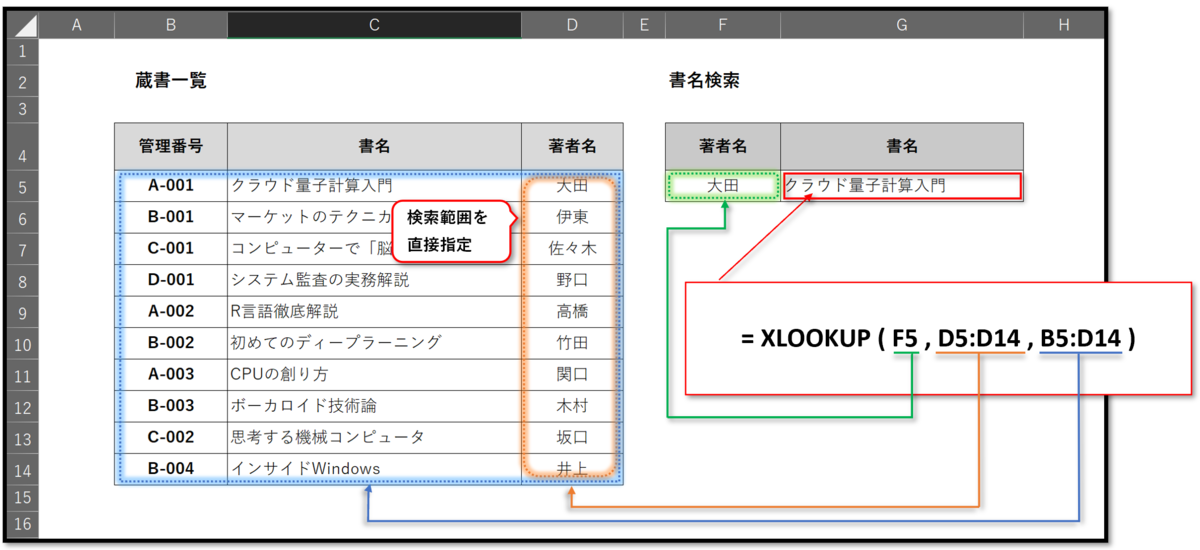Select row 16 header

(23, 523)
